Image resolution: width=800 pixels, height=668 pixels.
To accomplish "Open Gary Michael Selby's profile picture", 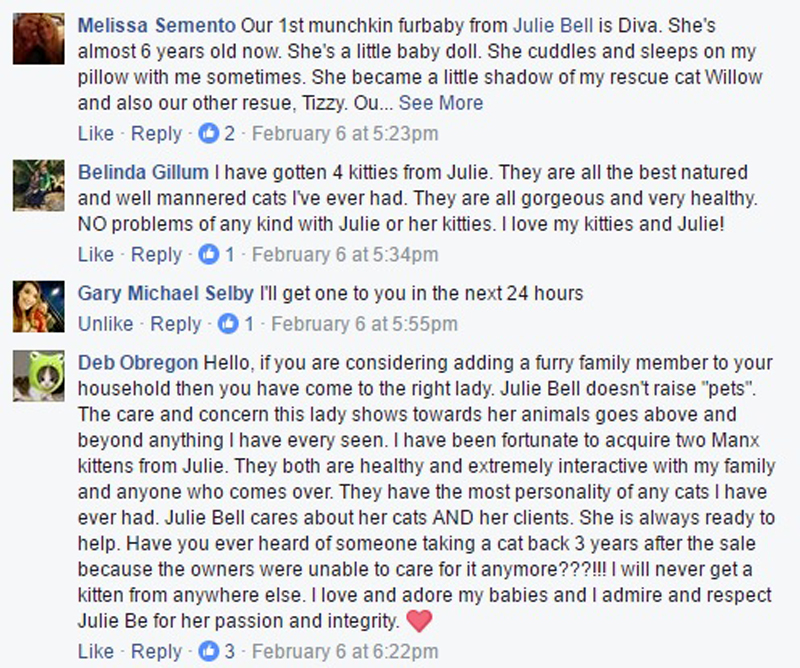I will pos(39,306).
